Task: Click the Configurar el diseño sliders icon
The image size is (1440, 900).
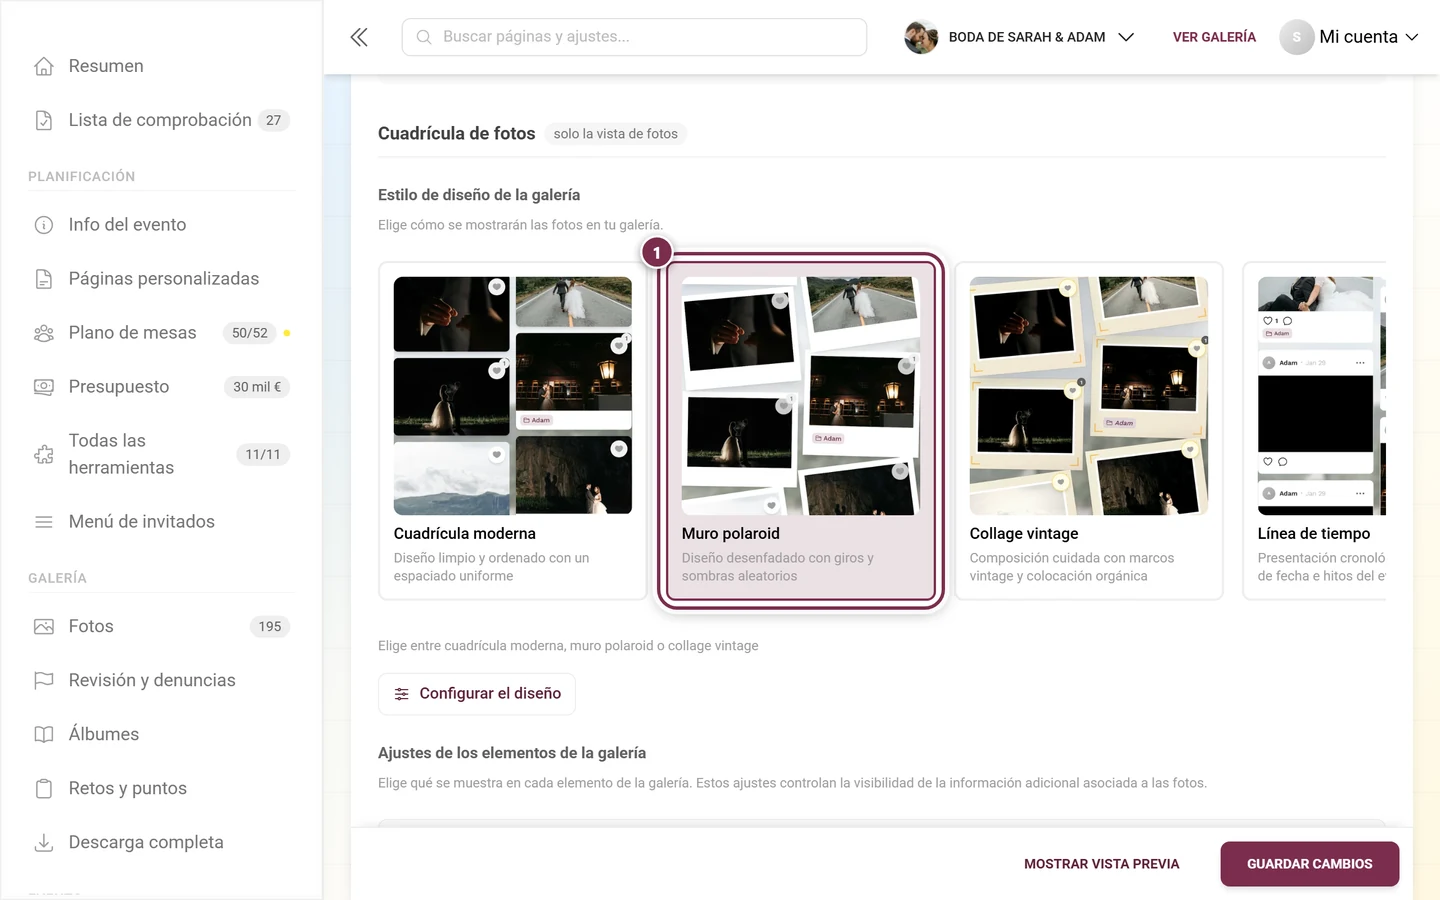Action: coord(402,694)
